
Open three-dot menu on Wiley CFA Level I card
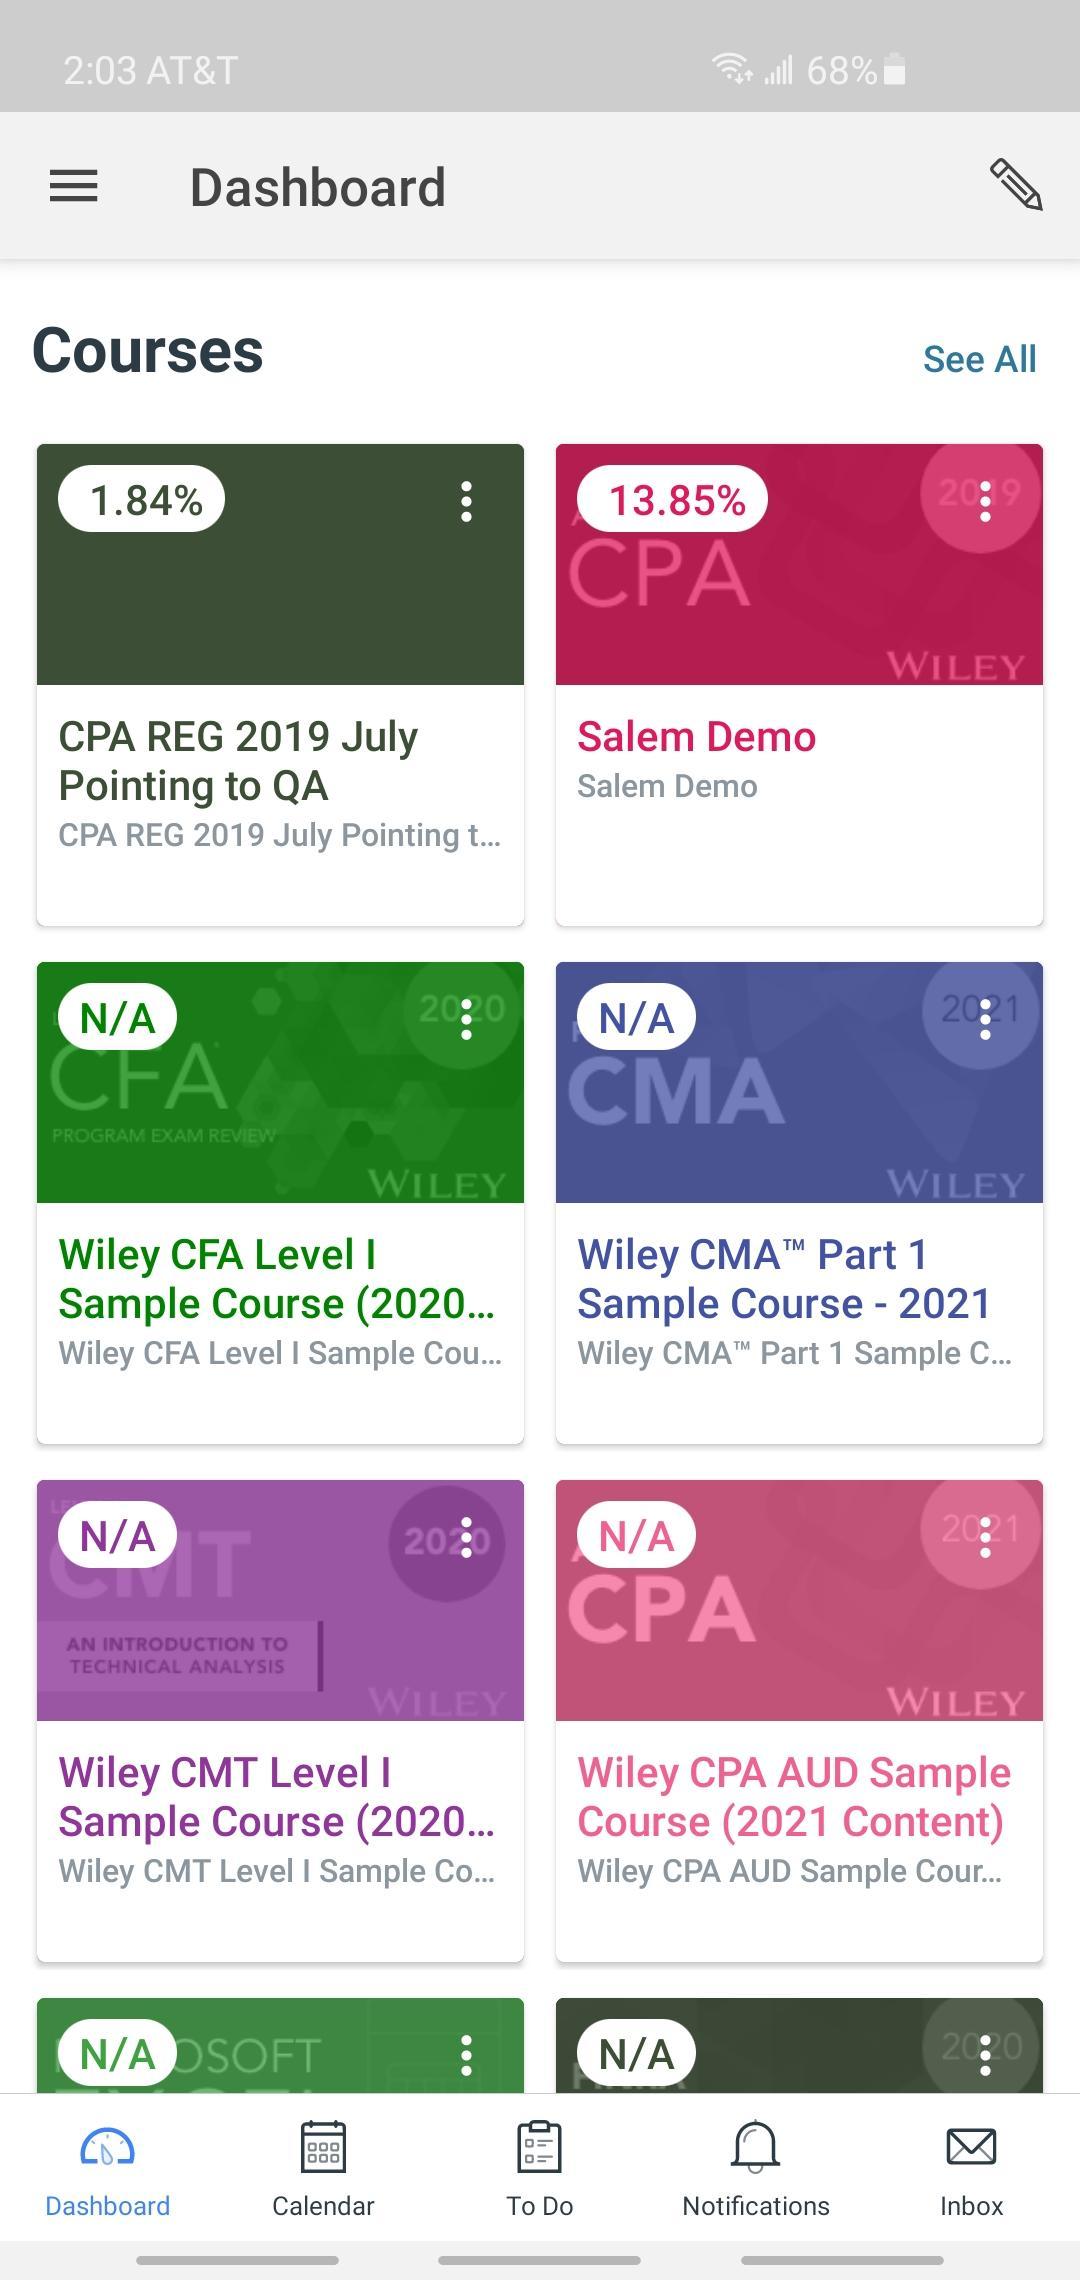tap(466, 1019)
